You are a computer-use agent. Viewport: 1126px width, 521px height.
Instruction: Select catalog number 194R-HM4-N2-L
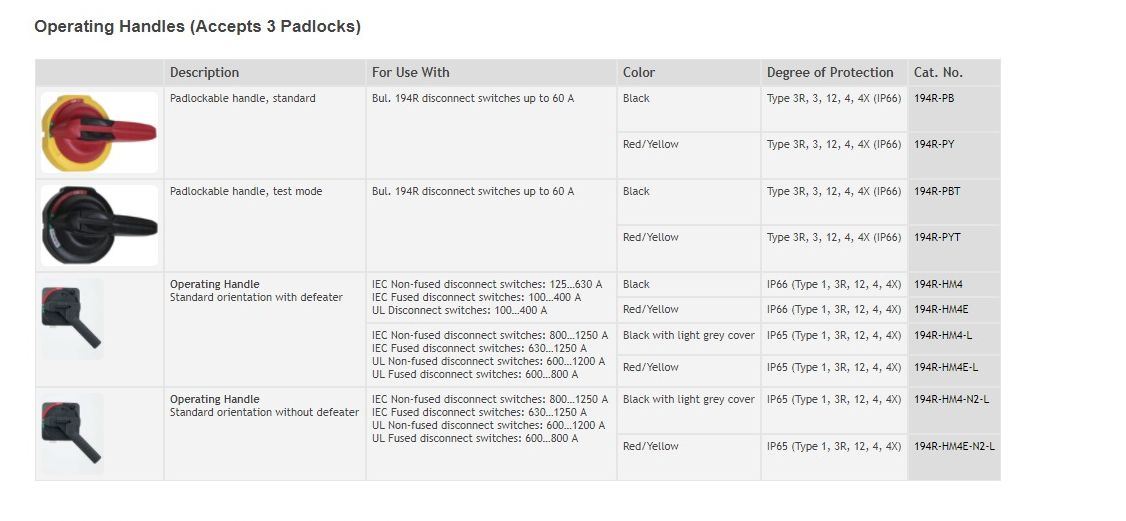coord(951,400)
